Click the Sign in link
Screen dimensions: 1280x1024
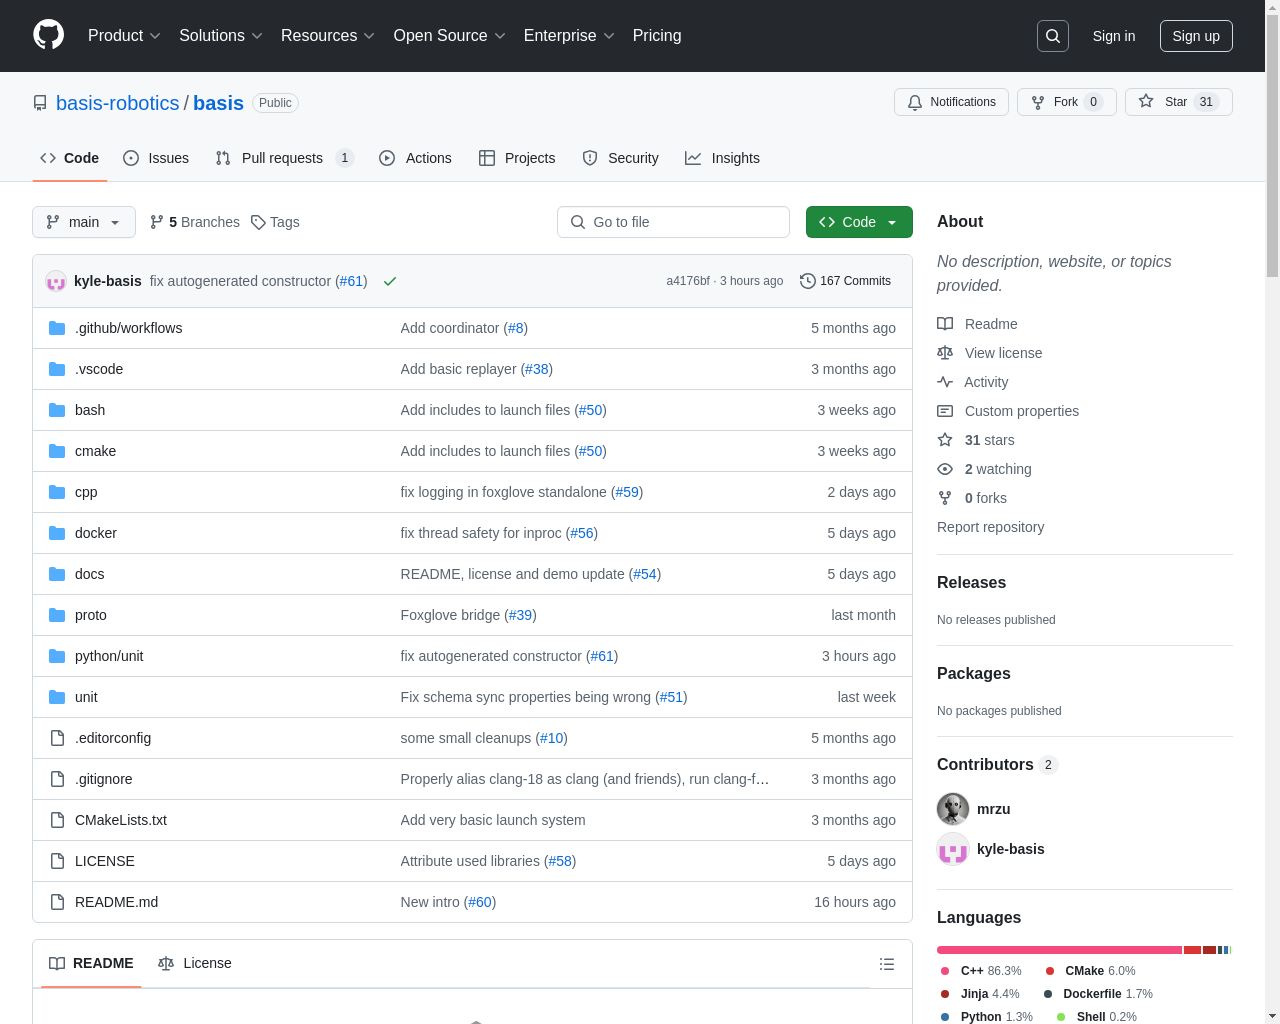pyautogui.click(x=1114, y=36)
